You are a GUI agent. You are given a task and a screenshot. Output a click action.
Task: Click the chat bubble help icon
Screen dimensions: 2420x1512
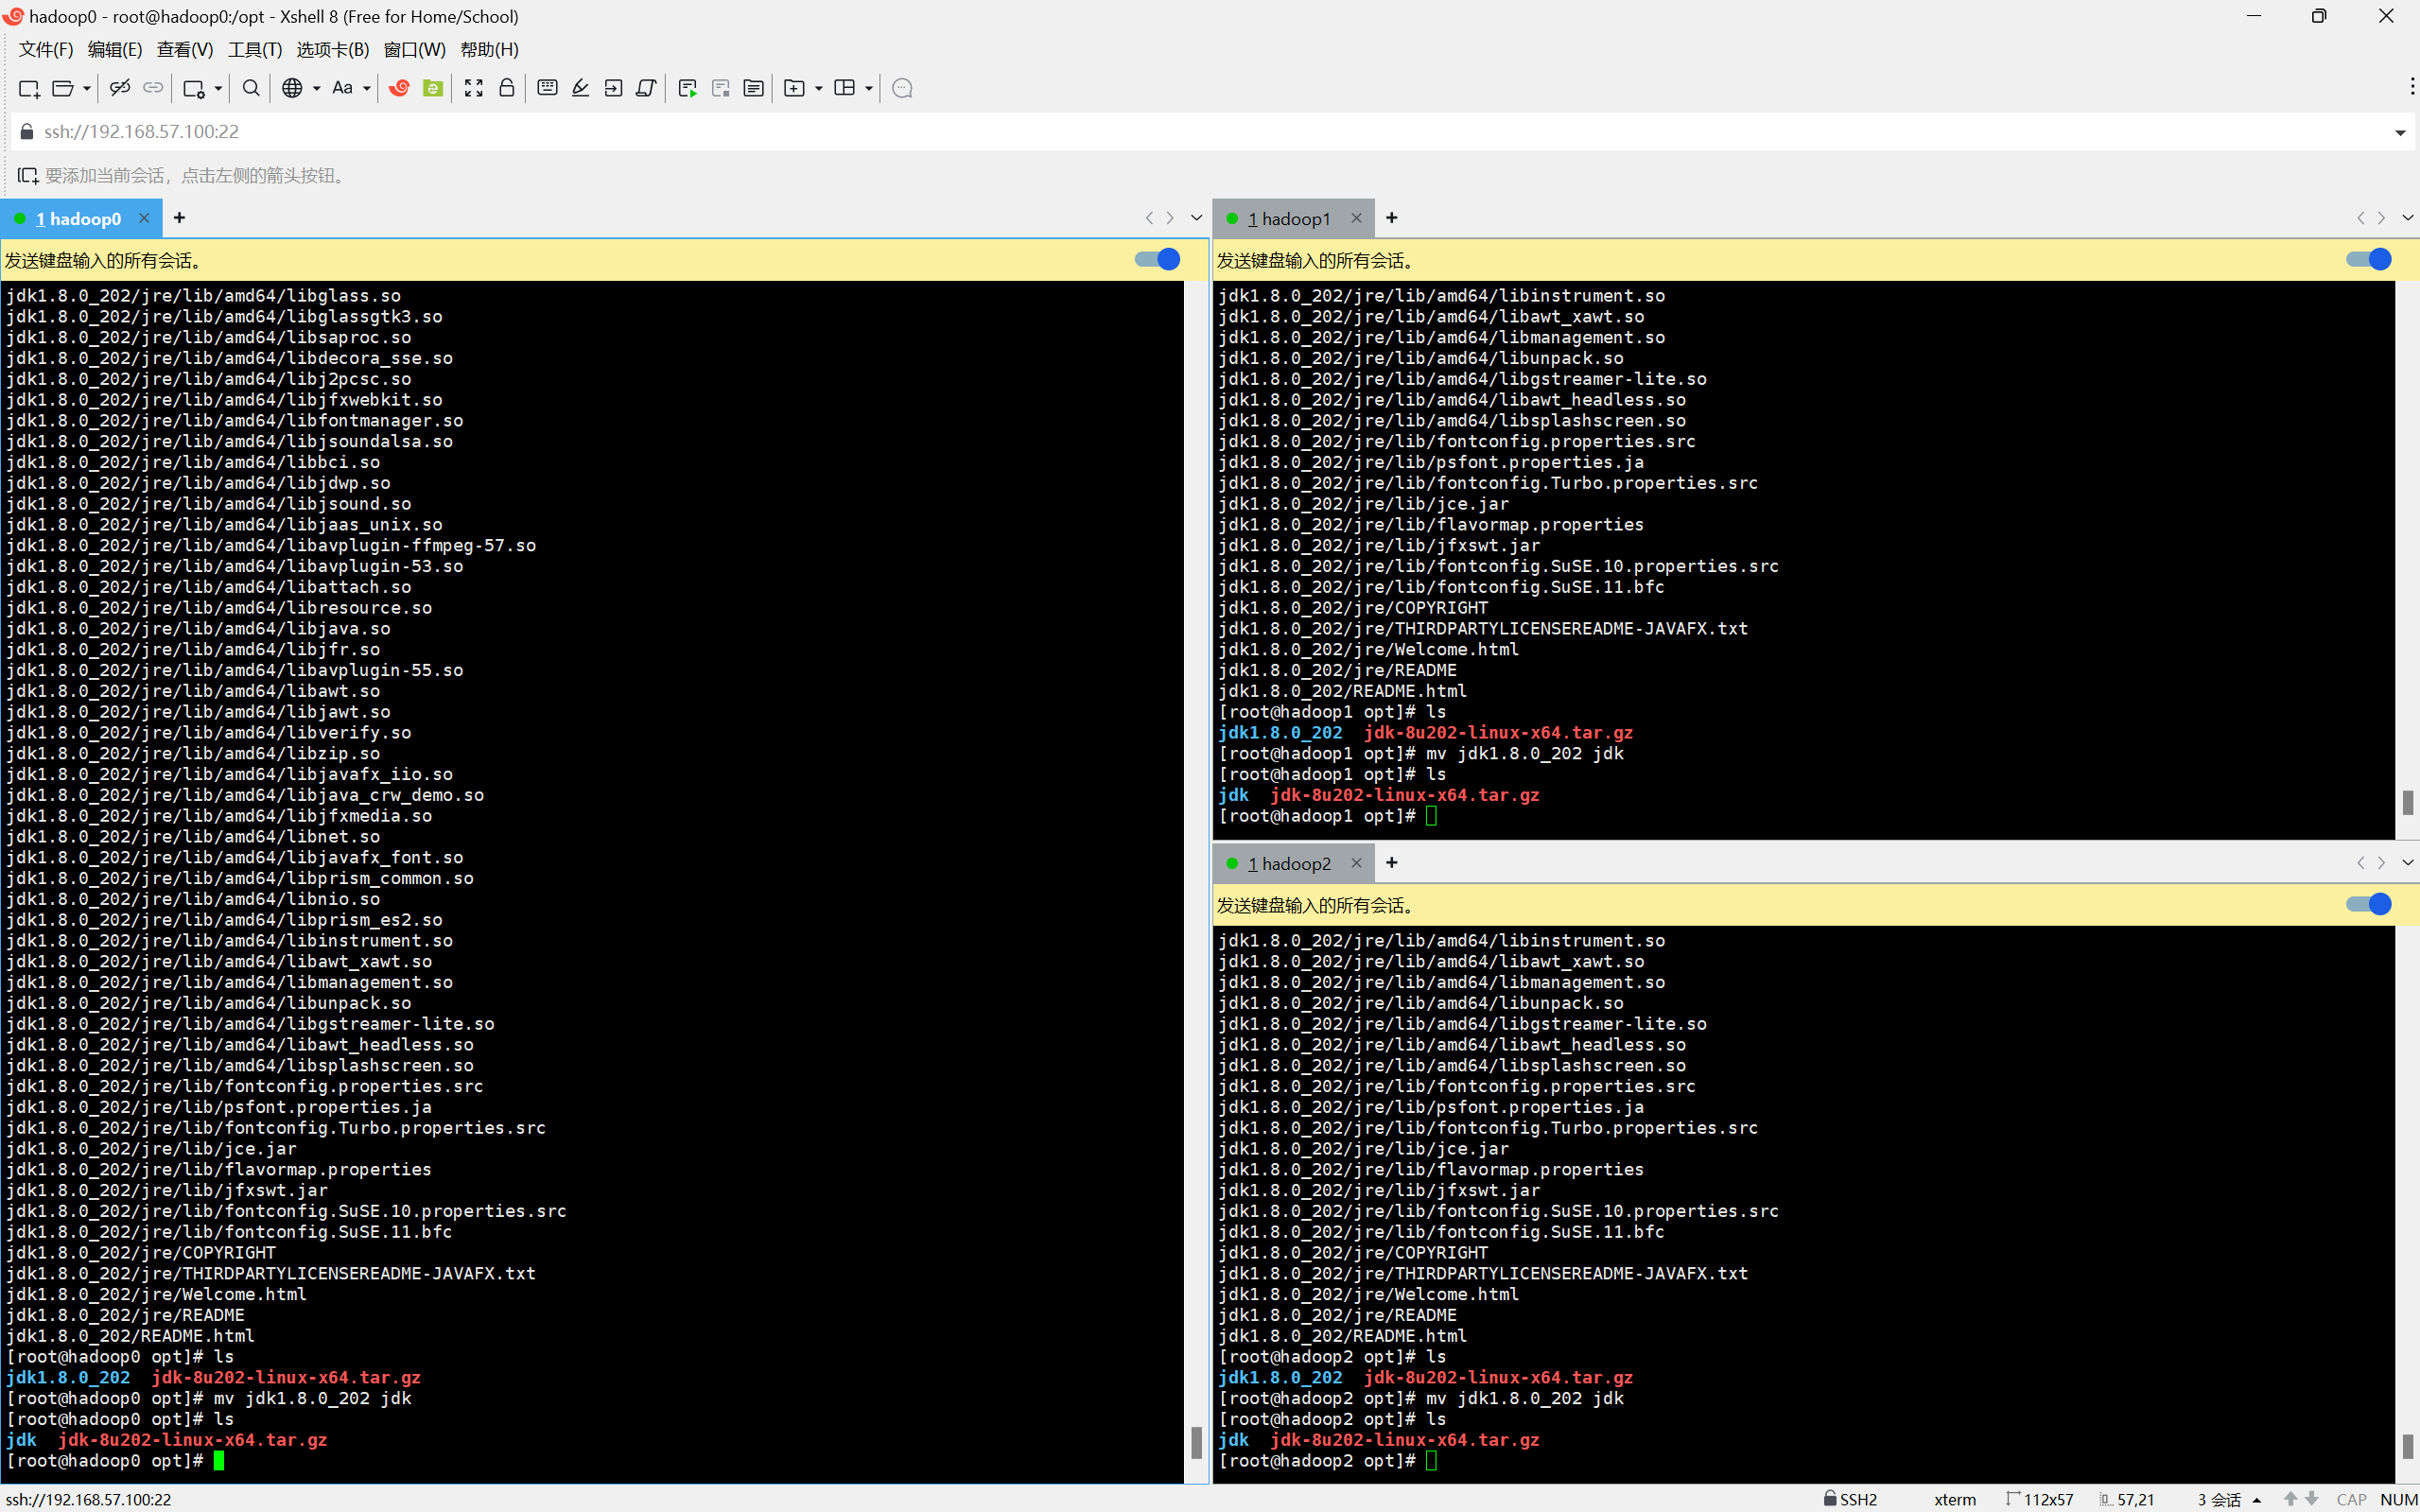pos(902,88)
